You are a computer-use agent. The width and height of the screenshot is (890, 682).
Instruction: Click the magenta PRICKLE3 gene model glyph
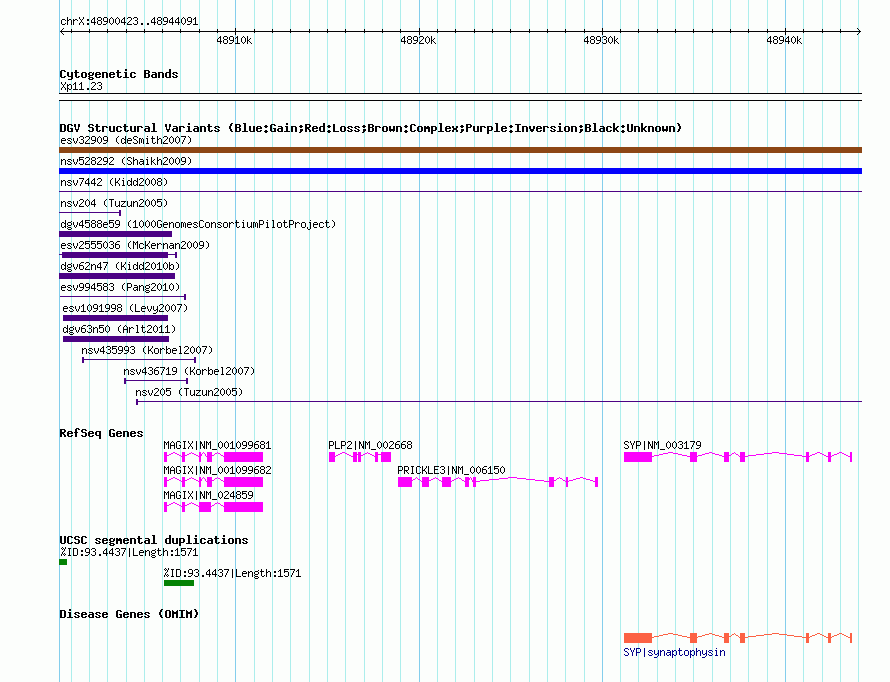498,482
